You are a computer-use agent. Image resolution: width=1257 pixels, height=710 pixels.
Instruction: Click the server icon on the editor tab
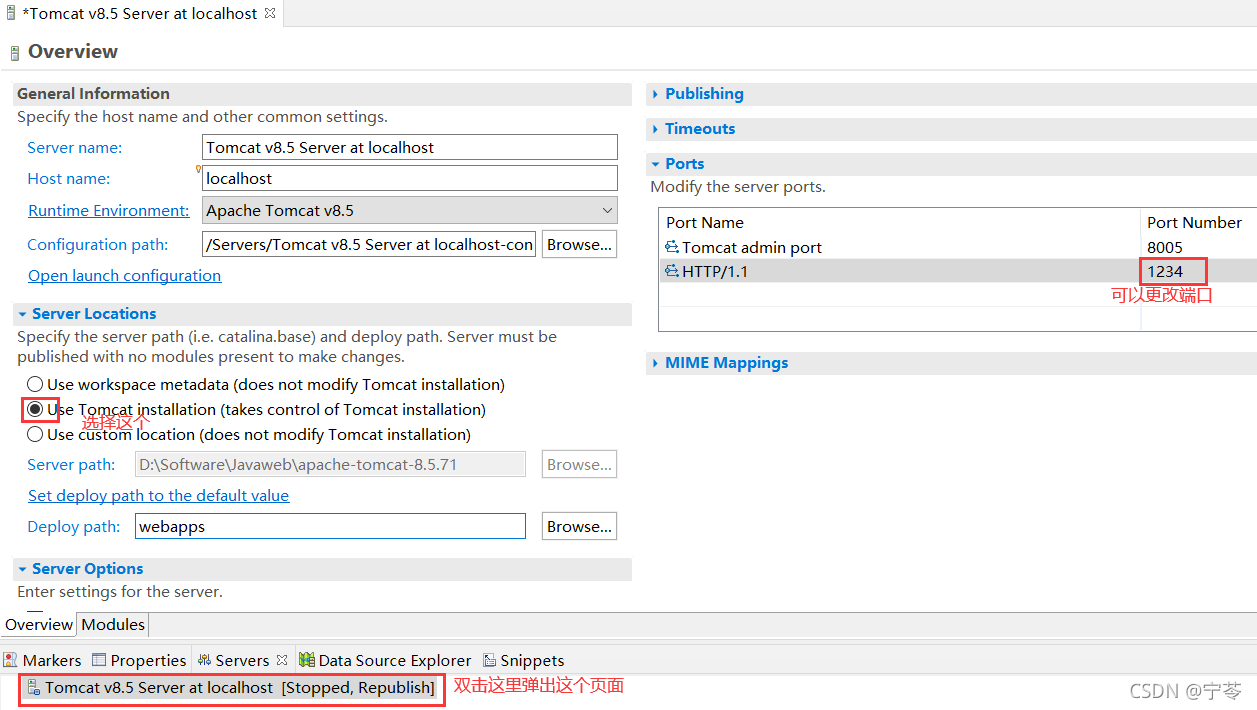(x=11, y=14)
